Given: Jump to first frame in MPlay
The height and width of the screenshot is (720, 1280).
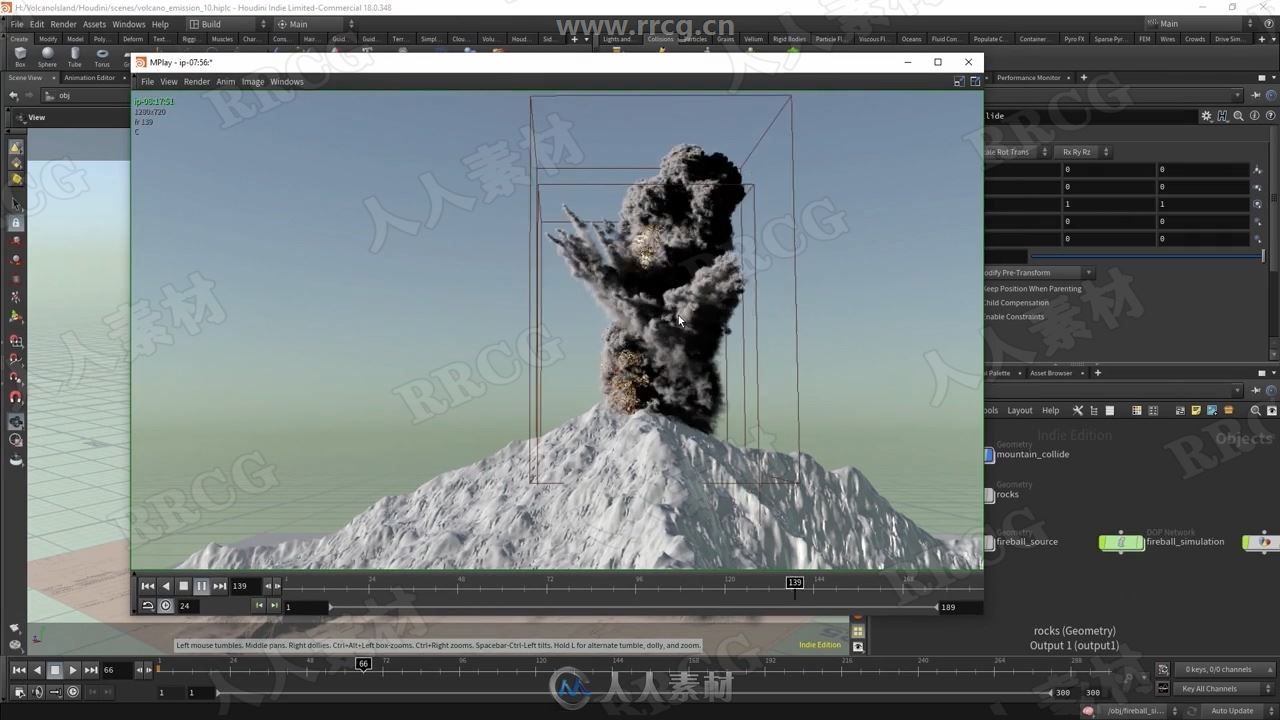Looking at the screenshot, I should tap(147, 586).
